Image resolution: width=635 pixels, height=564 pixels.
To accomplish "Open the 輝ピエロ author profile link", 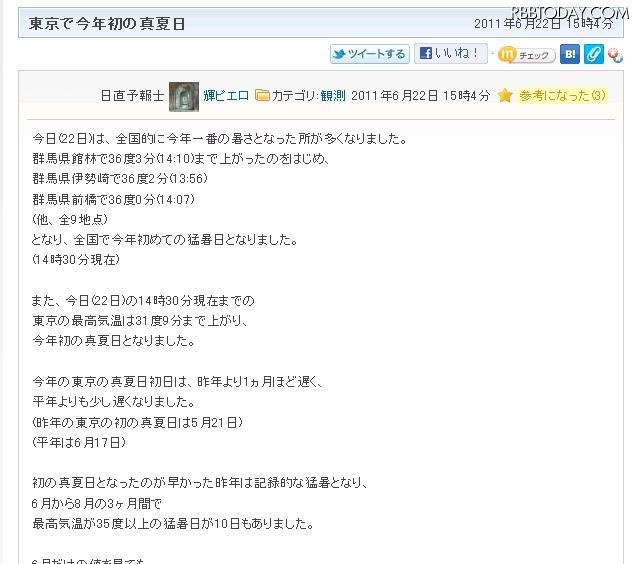I will [226, 96].
